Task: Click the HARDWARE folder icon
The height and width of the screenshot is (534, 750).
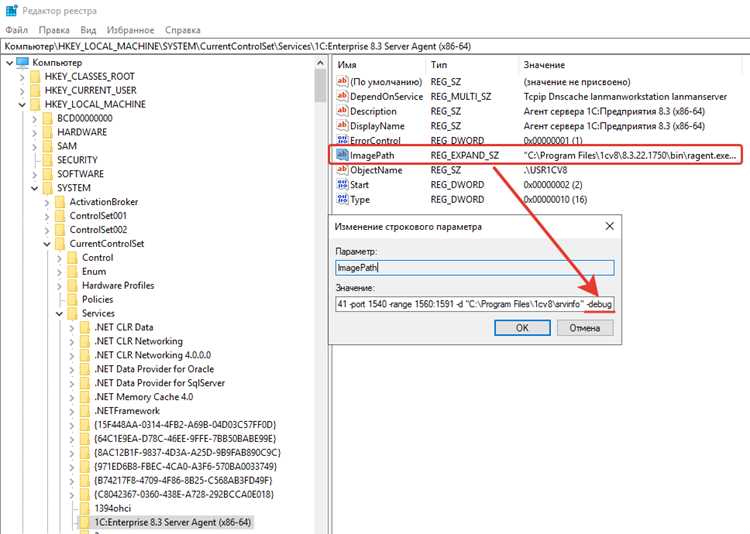Action: pyautogui.click(x=48, y=132)
